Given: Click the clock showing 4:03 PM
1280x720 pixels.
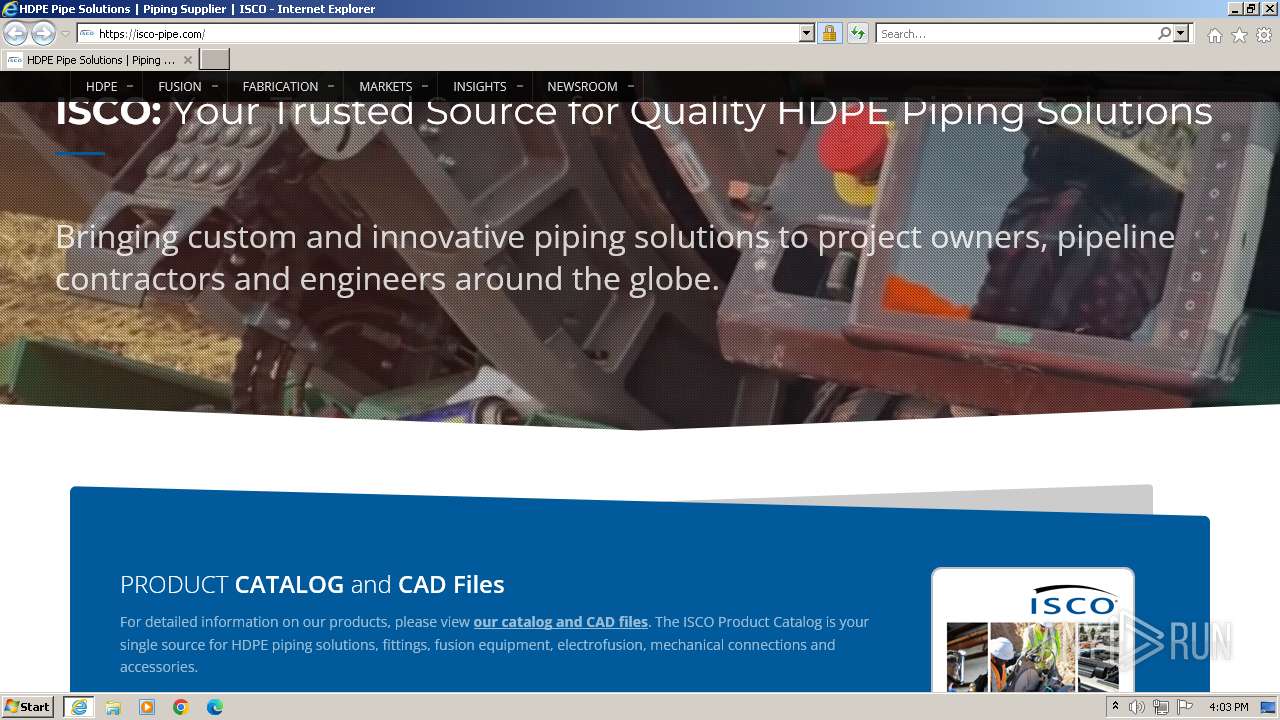Looking at the screenshot, I should pos(1228,707).
